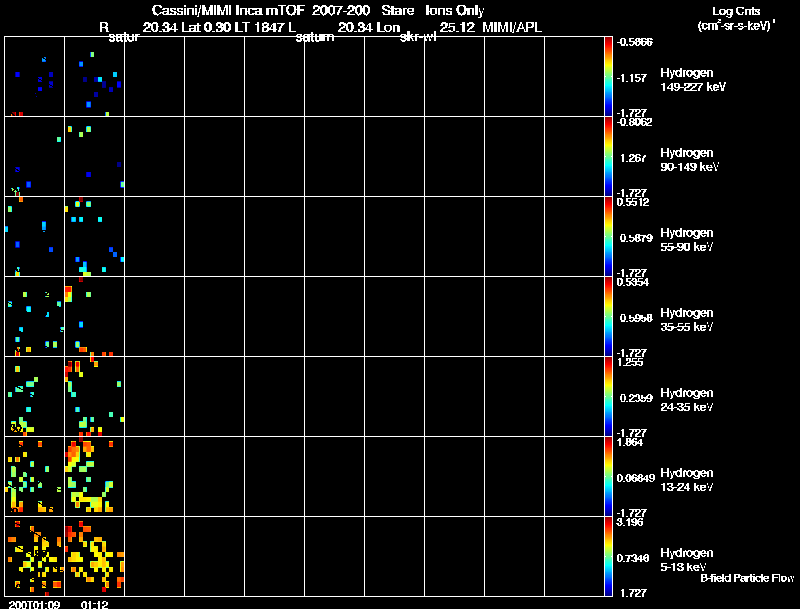
Task: Click the Hydrogen 90-149 keV label
Action: tap(689, 160)
